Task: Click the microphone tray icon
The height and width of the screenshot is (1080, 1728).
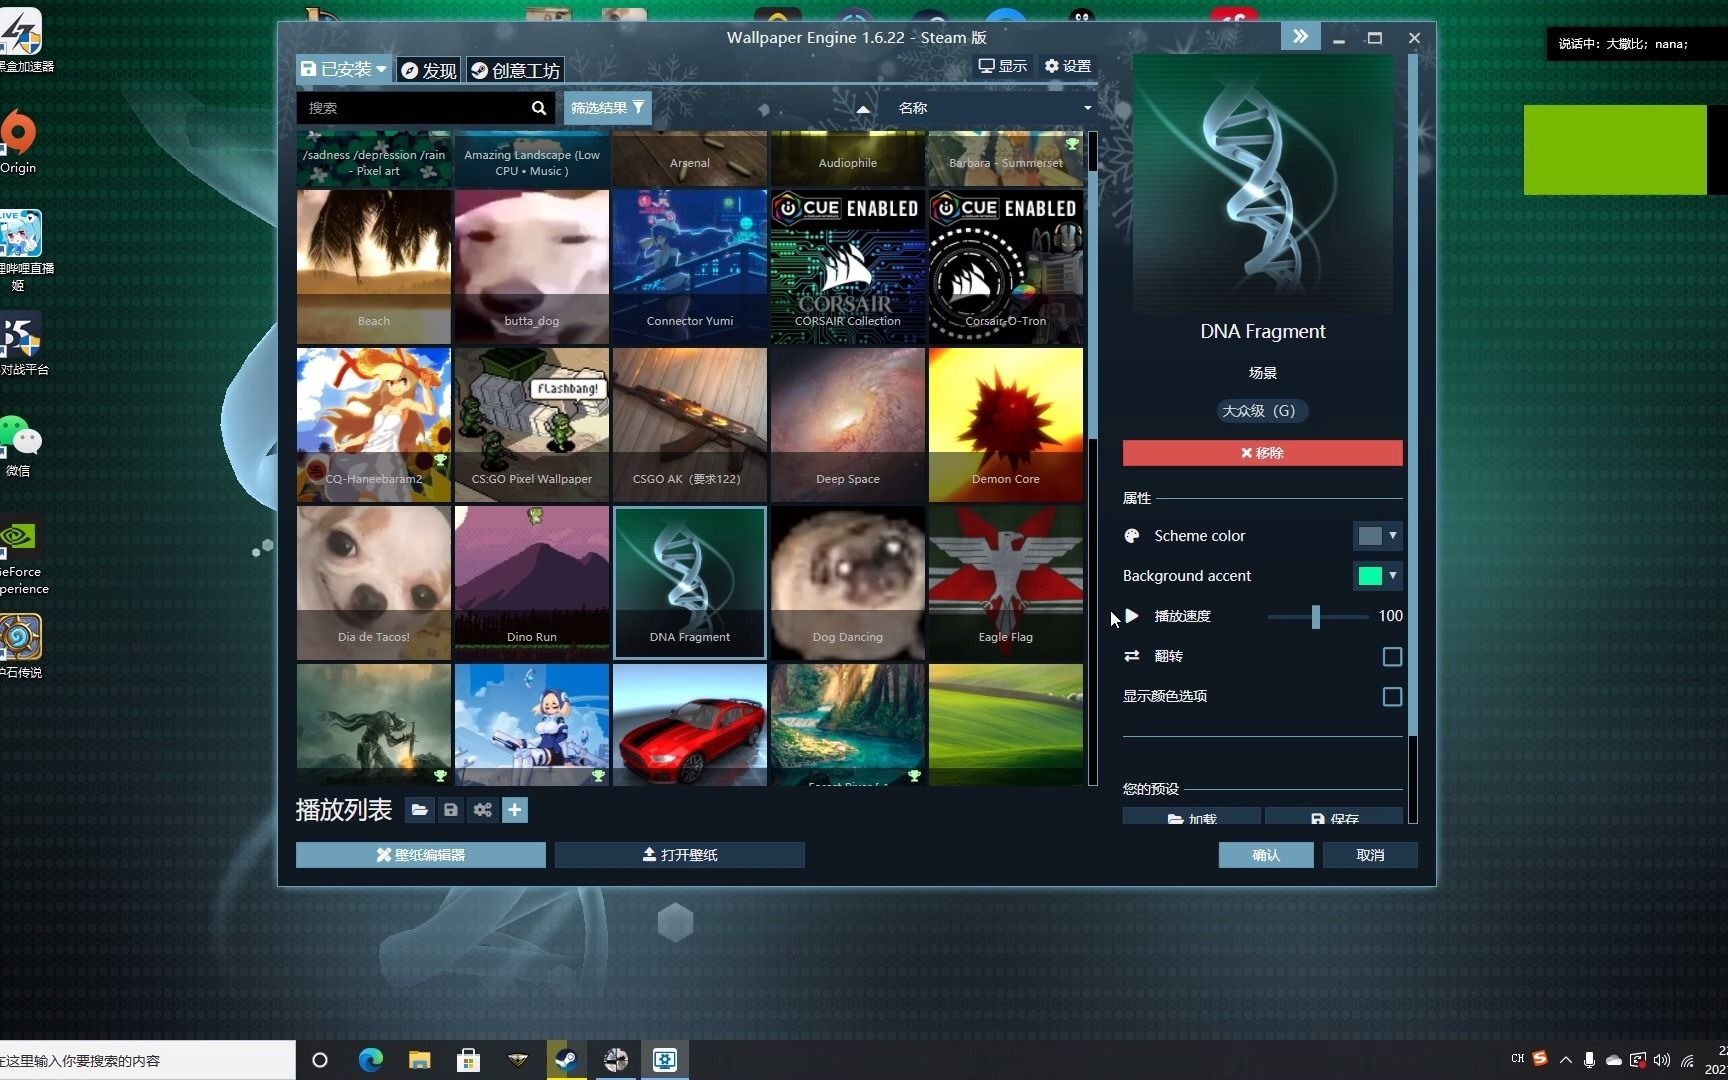Action: [x=1589, y=1060]
